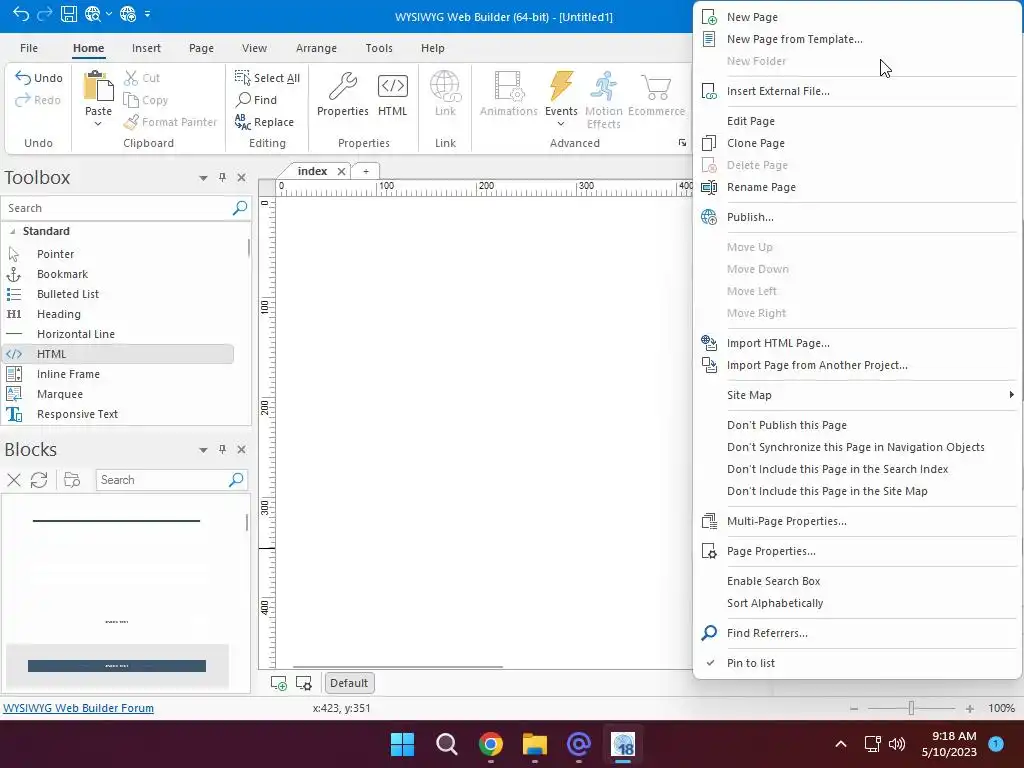The height and width of the screenshot is (768, 1024).
Task: Click the zoom slider handle
Action: (911, 709)
